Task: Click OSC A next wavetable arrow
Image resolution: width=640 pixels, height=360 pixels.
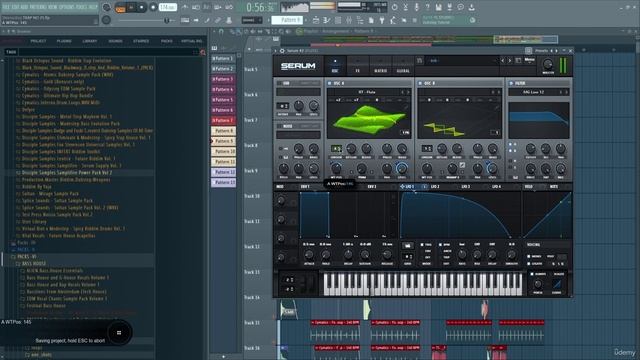Action: (407, 92)
